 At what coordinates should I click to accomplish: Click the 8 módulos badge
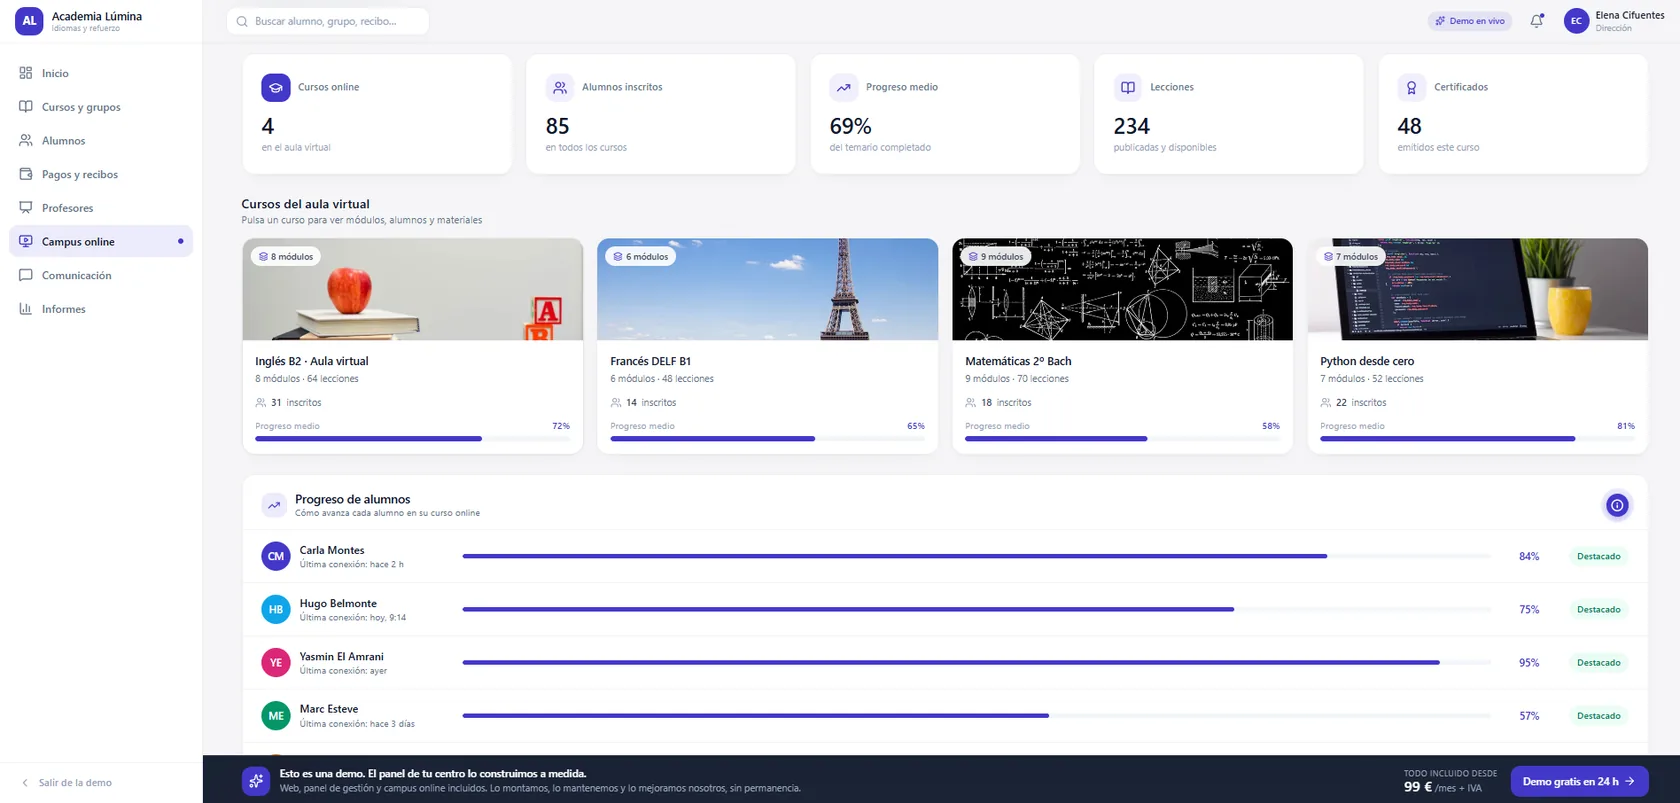click(286, 257)
